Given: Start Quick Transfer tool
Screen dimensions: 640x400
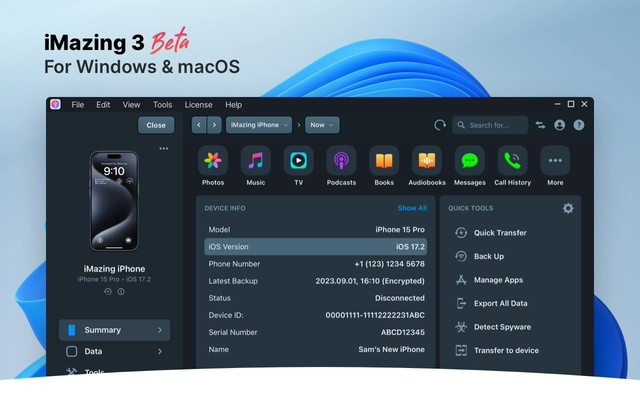Looking at the screenshot, I should pyautogui.click(x=500, y=233).
